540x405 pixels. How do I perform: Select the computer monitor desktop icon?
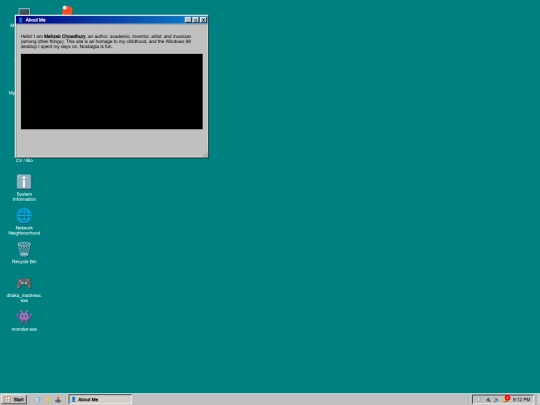click(24, 12)
